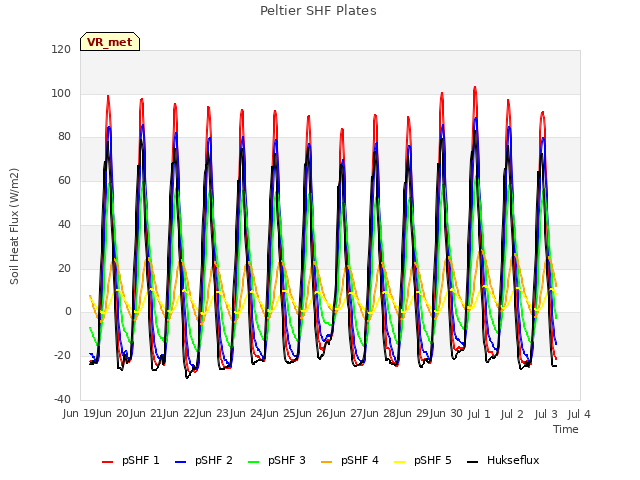Click the Soil Heat Flux y-axis title
This screenshot has width=640, height=480.
[x=14, y=226]
